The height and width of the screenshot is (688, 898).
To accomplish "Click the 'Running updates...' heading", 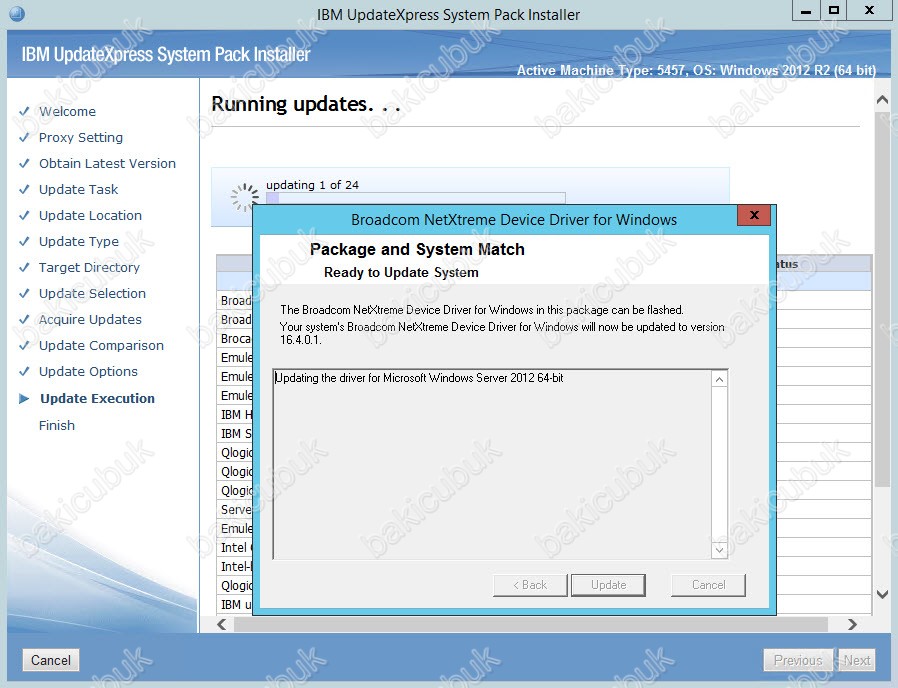I will tap(305, 104).
